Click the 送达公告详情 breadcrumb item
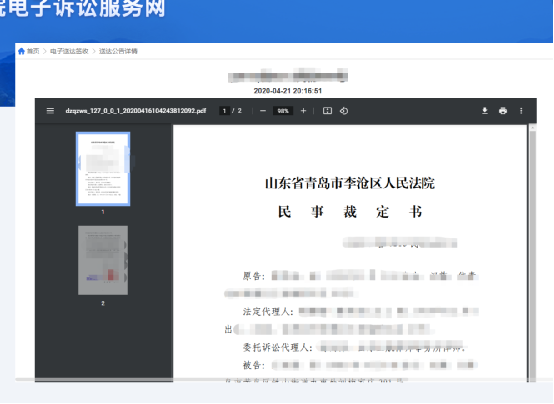Image resolution: width=554 pixels, height=404 pixels. (x=118, y=51)
